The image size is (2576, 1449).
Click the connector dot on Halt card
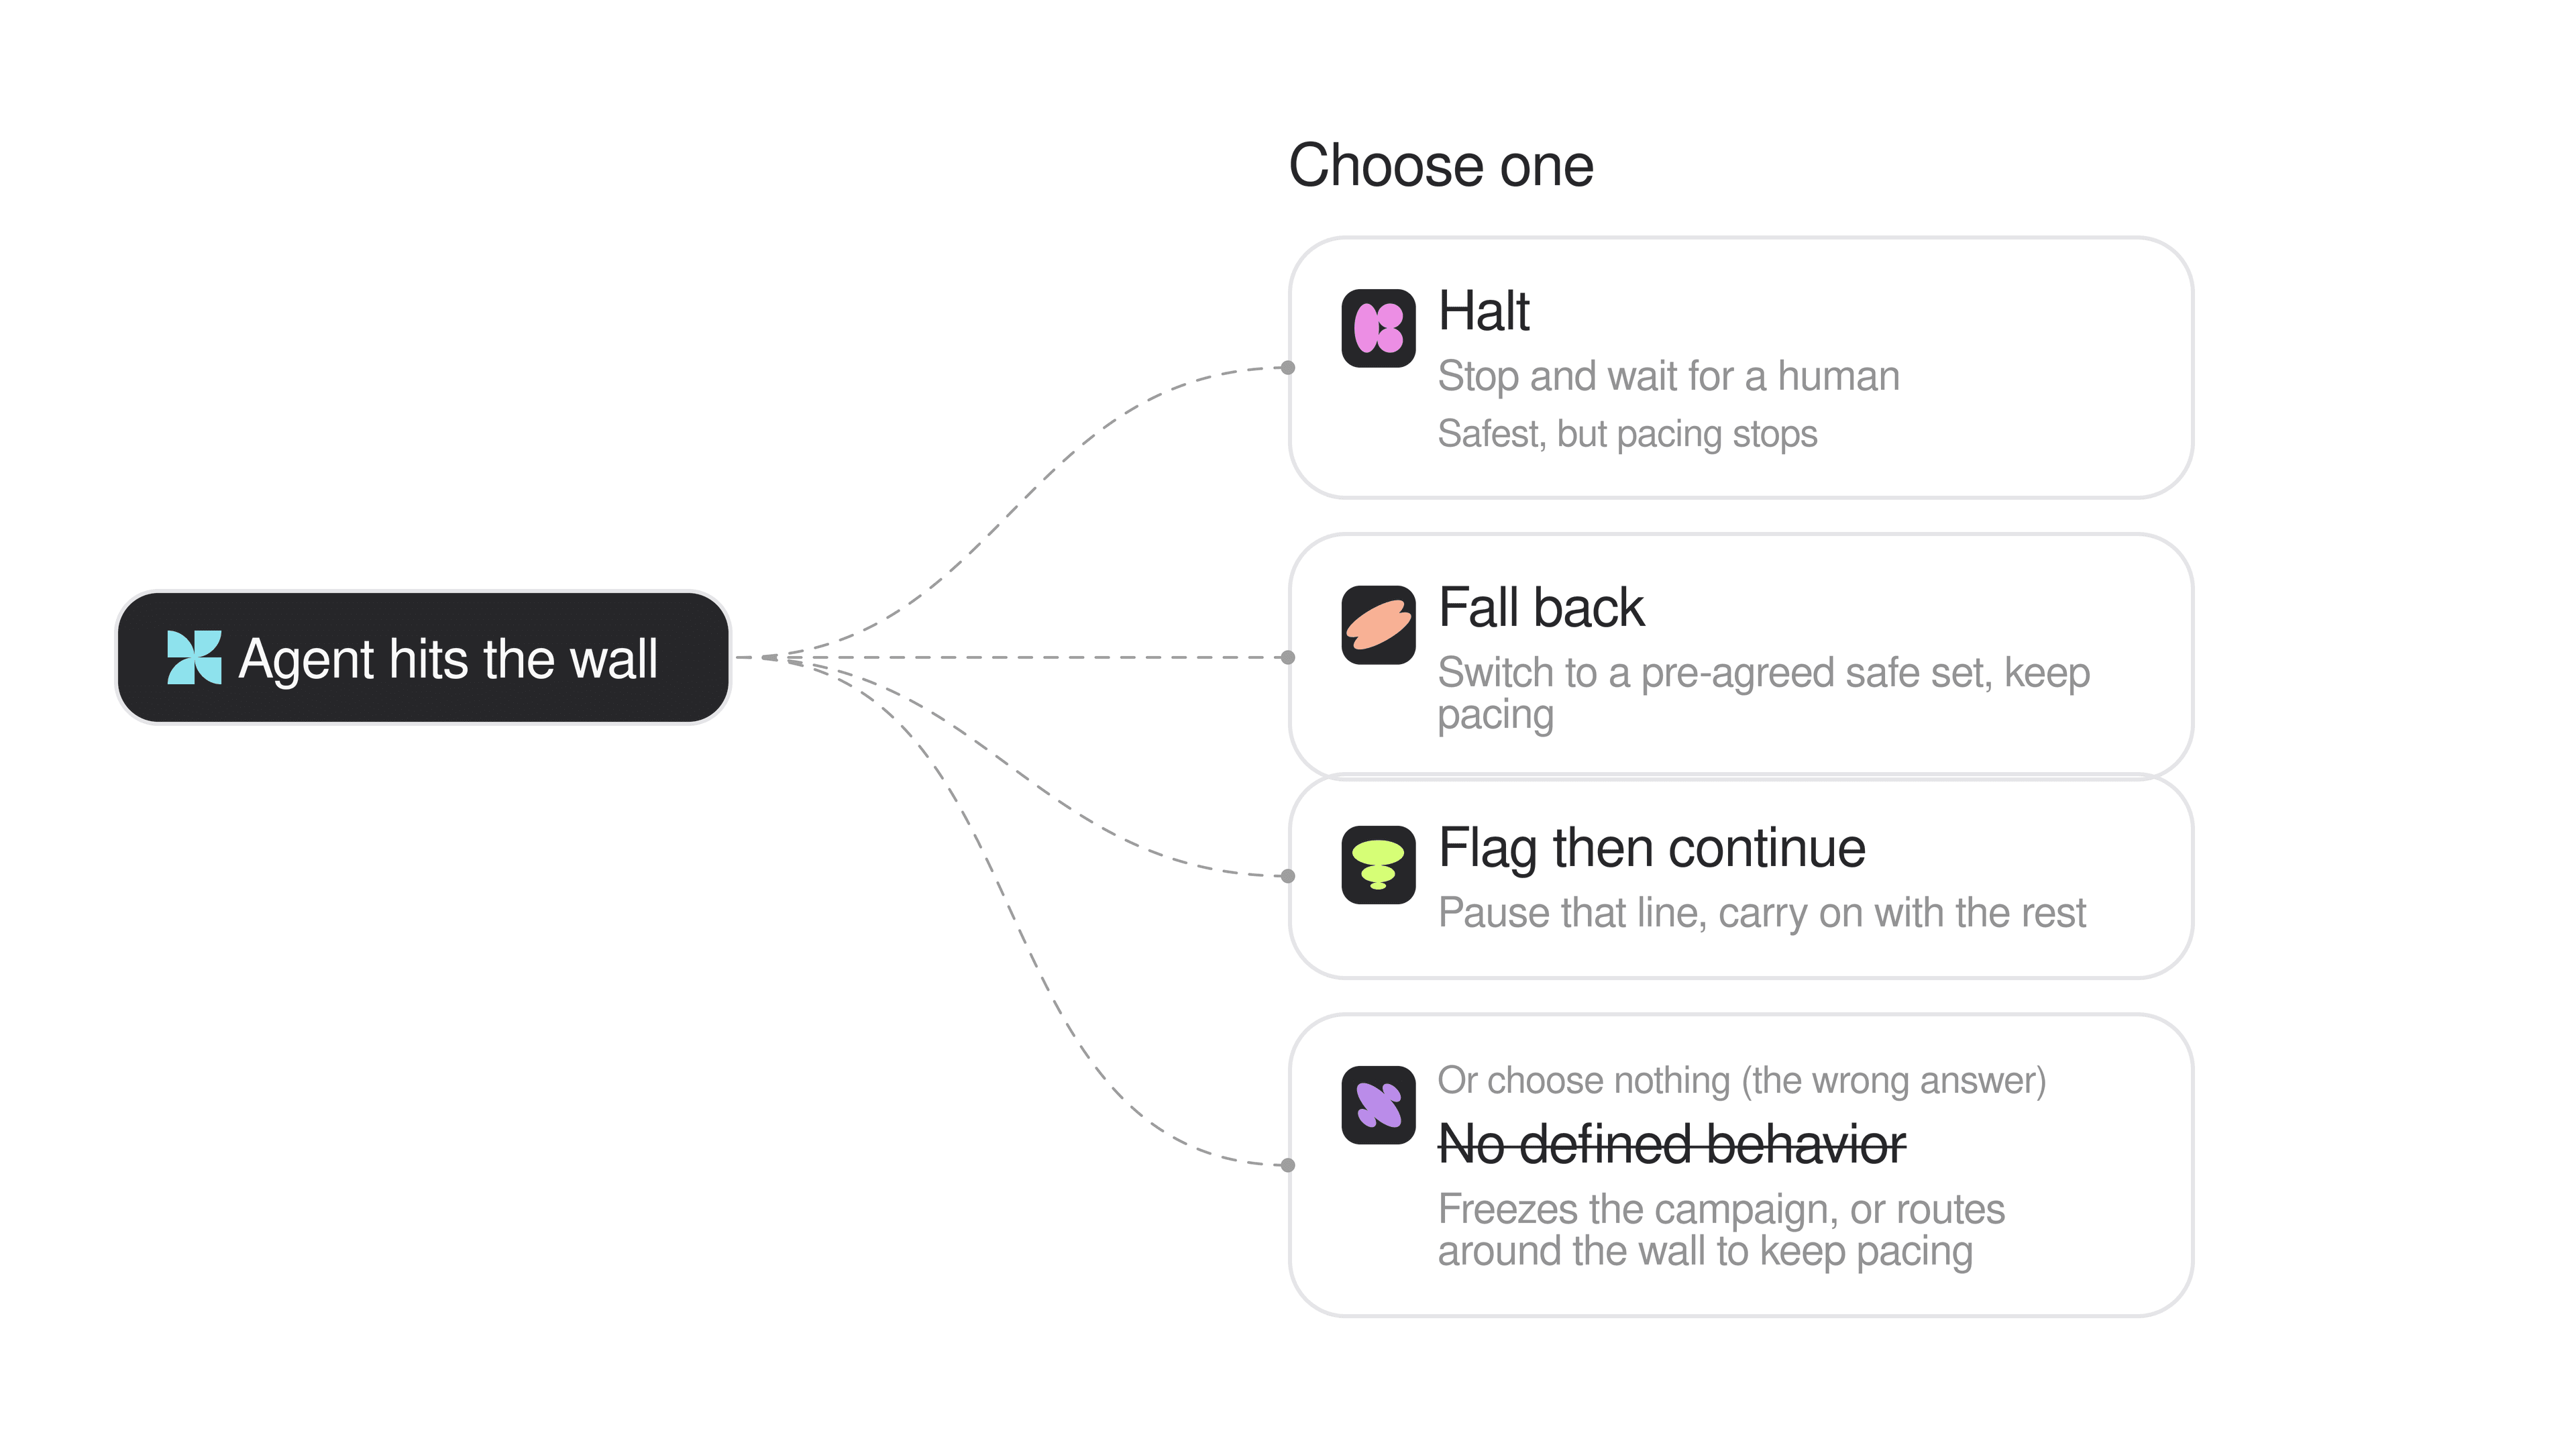[1288, 367]
